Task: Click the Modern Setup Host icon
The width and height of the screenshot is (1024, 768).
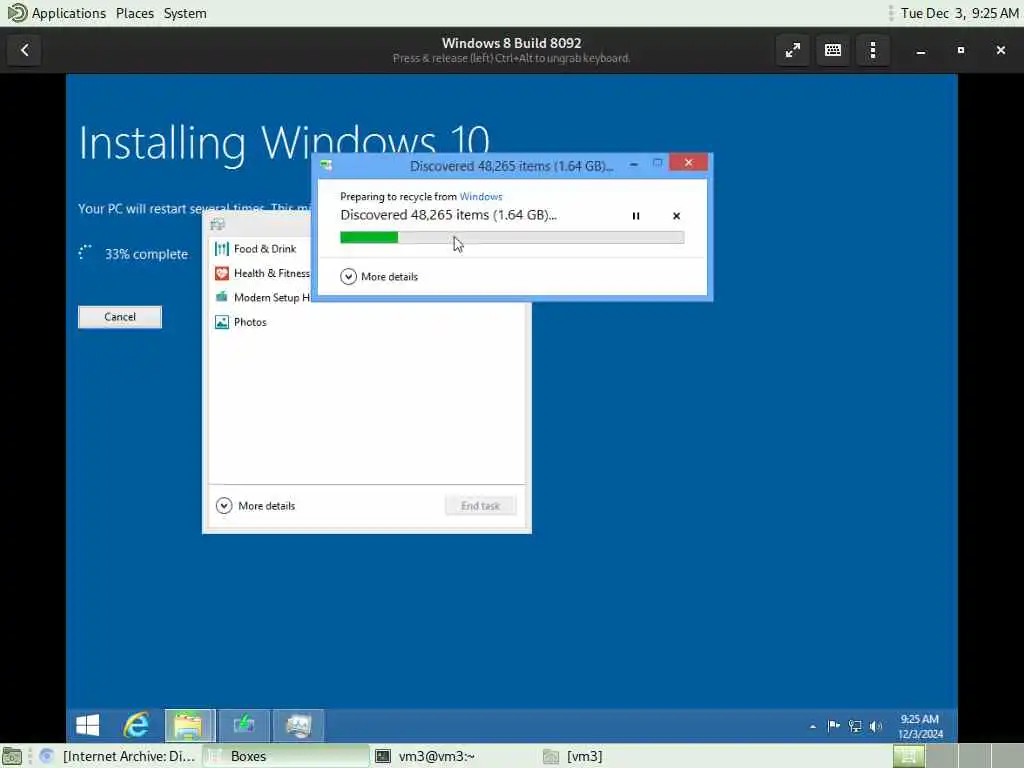Action: click(x=222, y=297)
